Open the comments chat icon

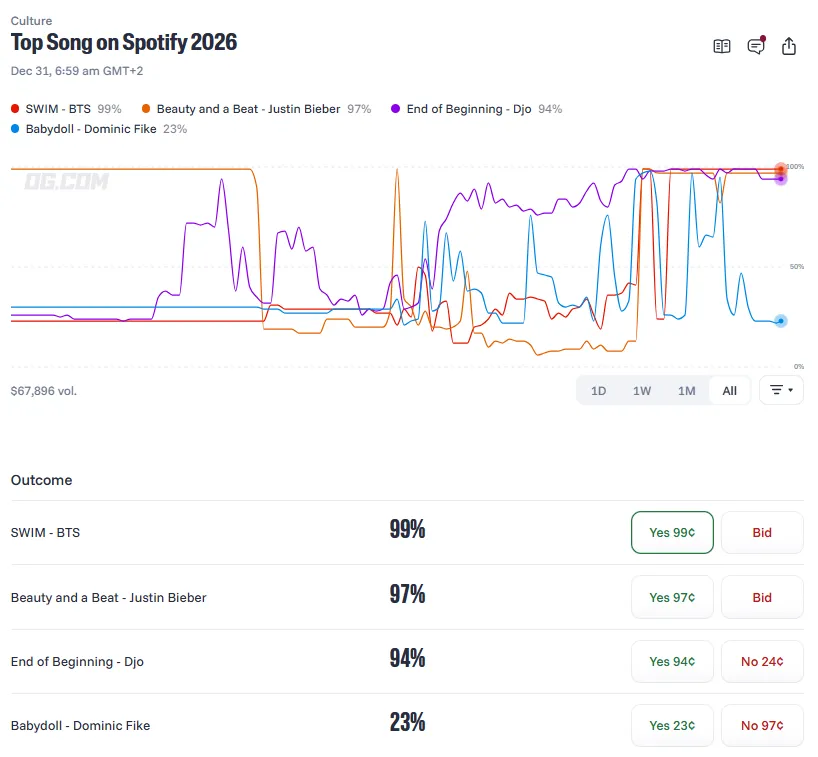click(x=756, y=46)
